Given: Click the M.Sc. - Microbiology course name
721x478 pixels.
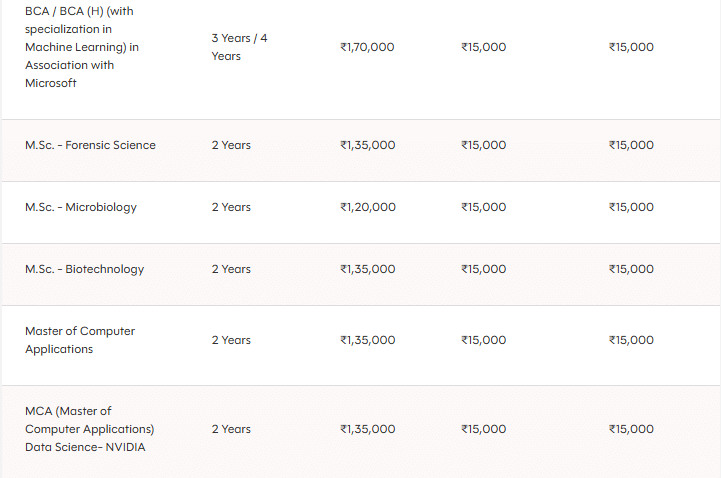Looking at the screenshot, I should pyautogui.click(x=81, y=207).
